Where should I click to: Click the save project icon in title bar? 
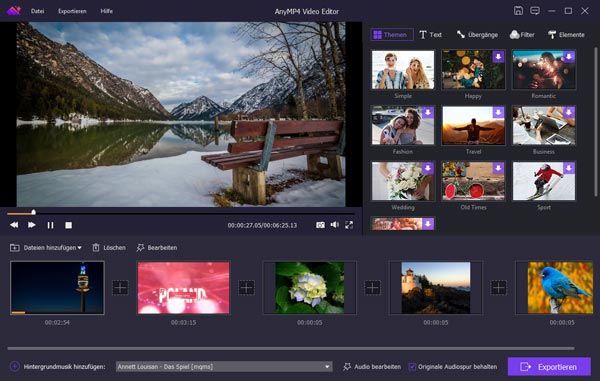(518, 11)
